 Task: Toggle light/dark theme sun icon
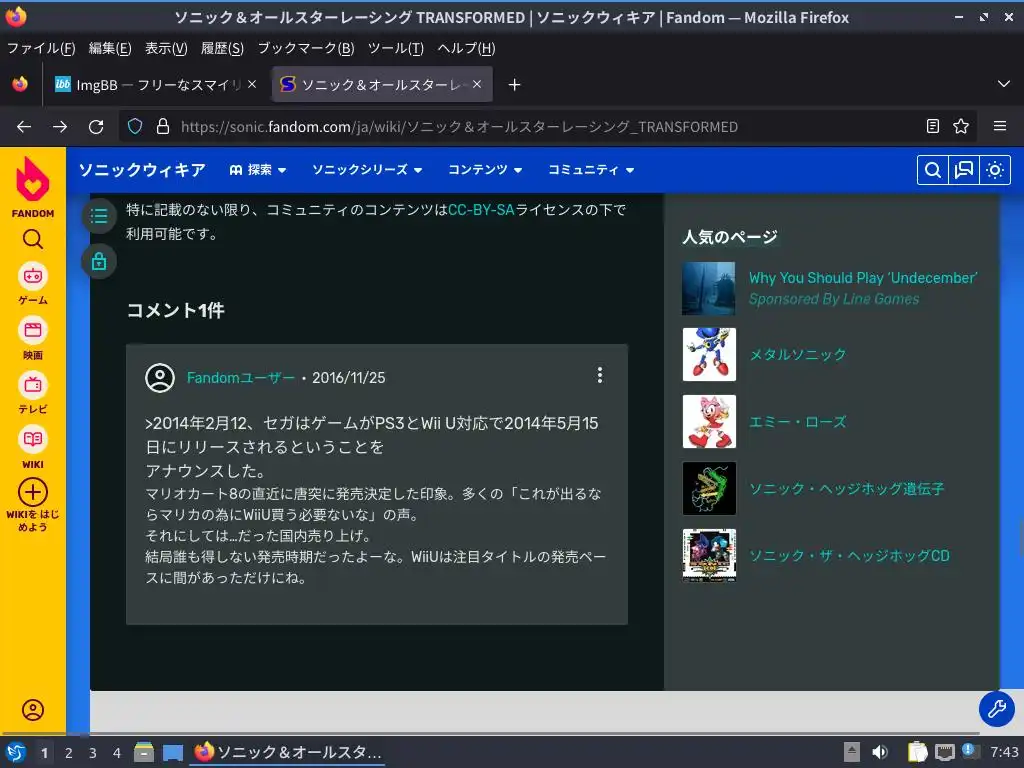(x=995, y=170)
